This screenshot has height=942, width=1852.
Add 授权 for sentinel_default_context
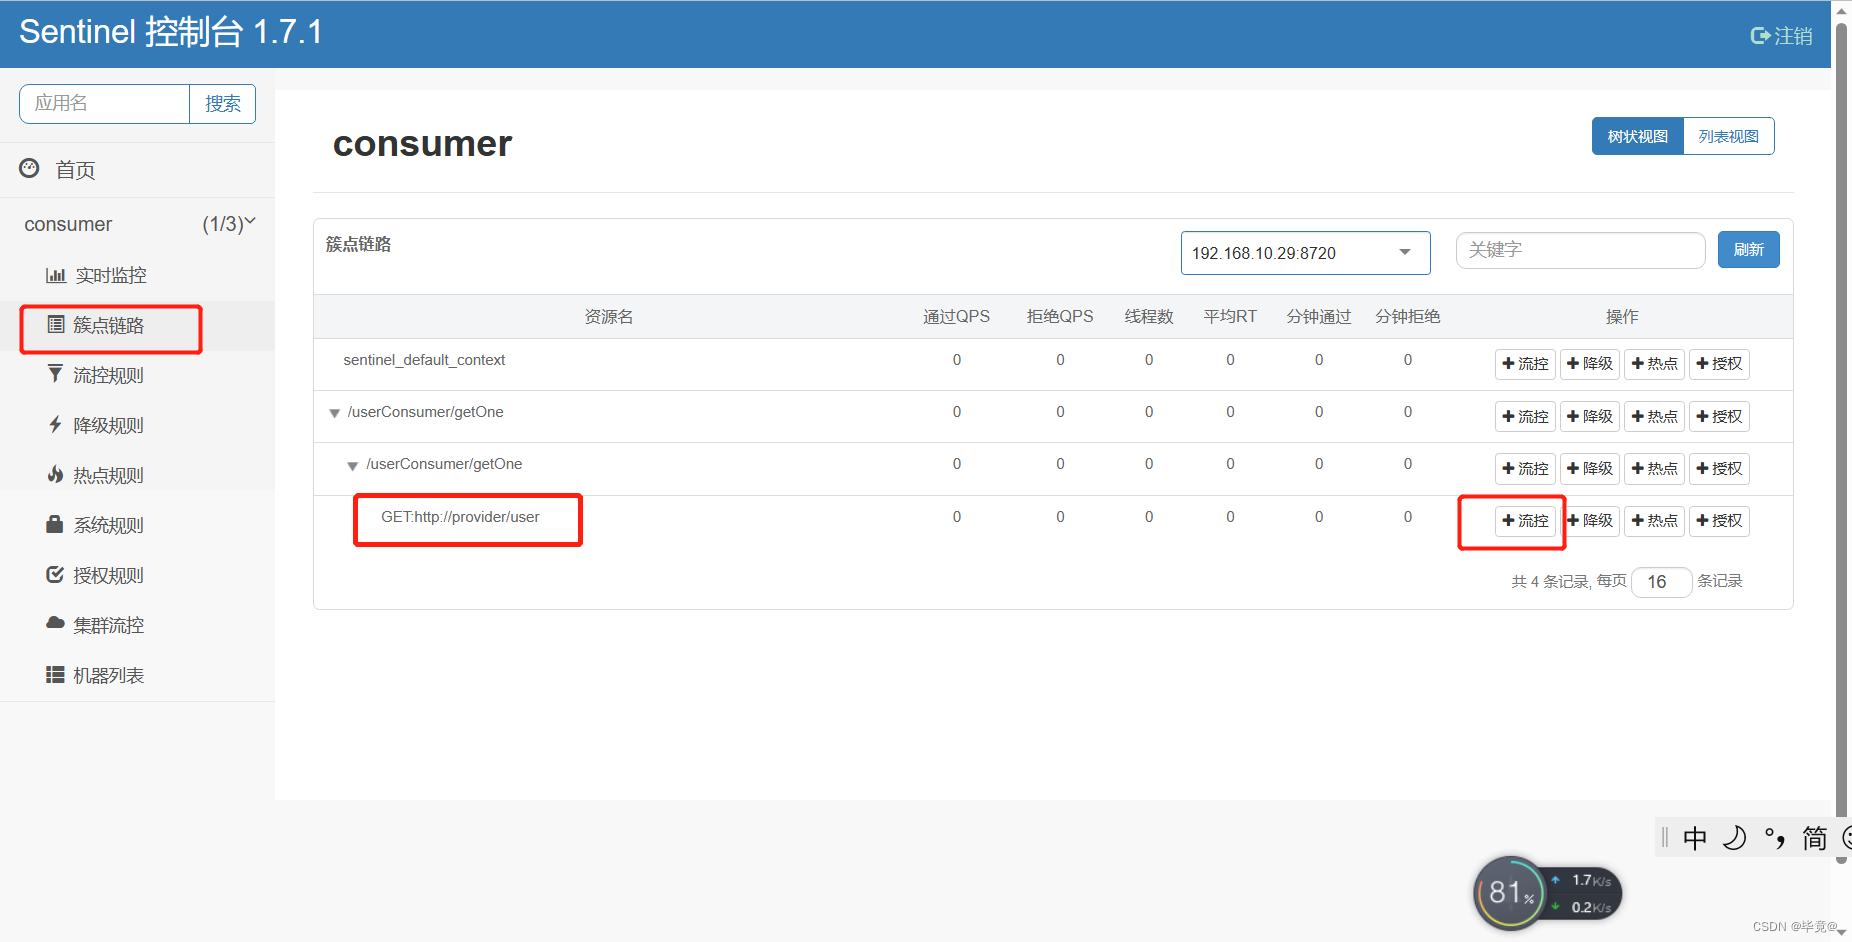click(1719, 364)
